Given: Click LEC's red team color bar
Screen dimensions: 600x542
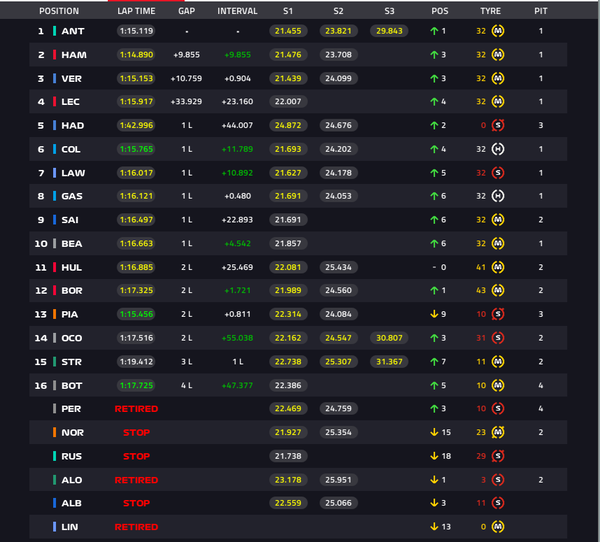Looking at the screenshot, I should [x=54, y=101].
